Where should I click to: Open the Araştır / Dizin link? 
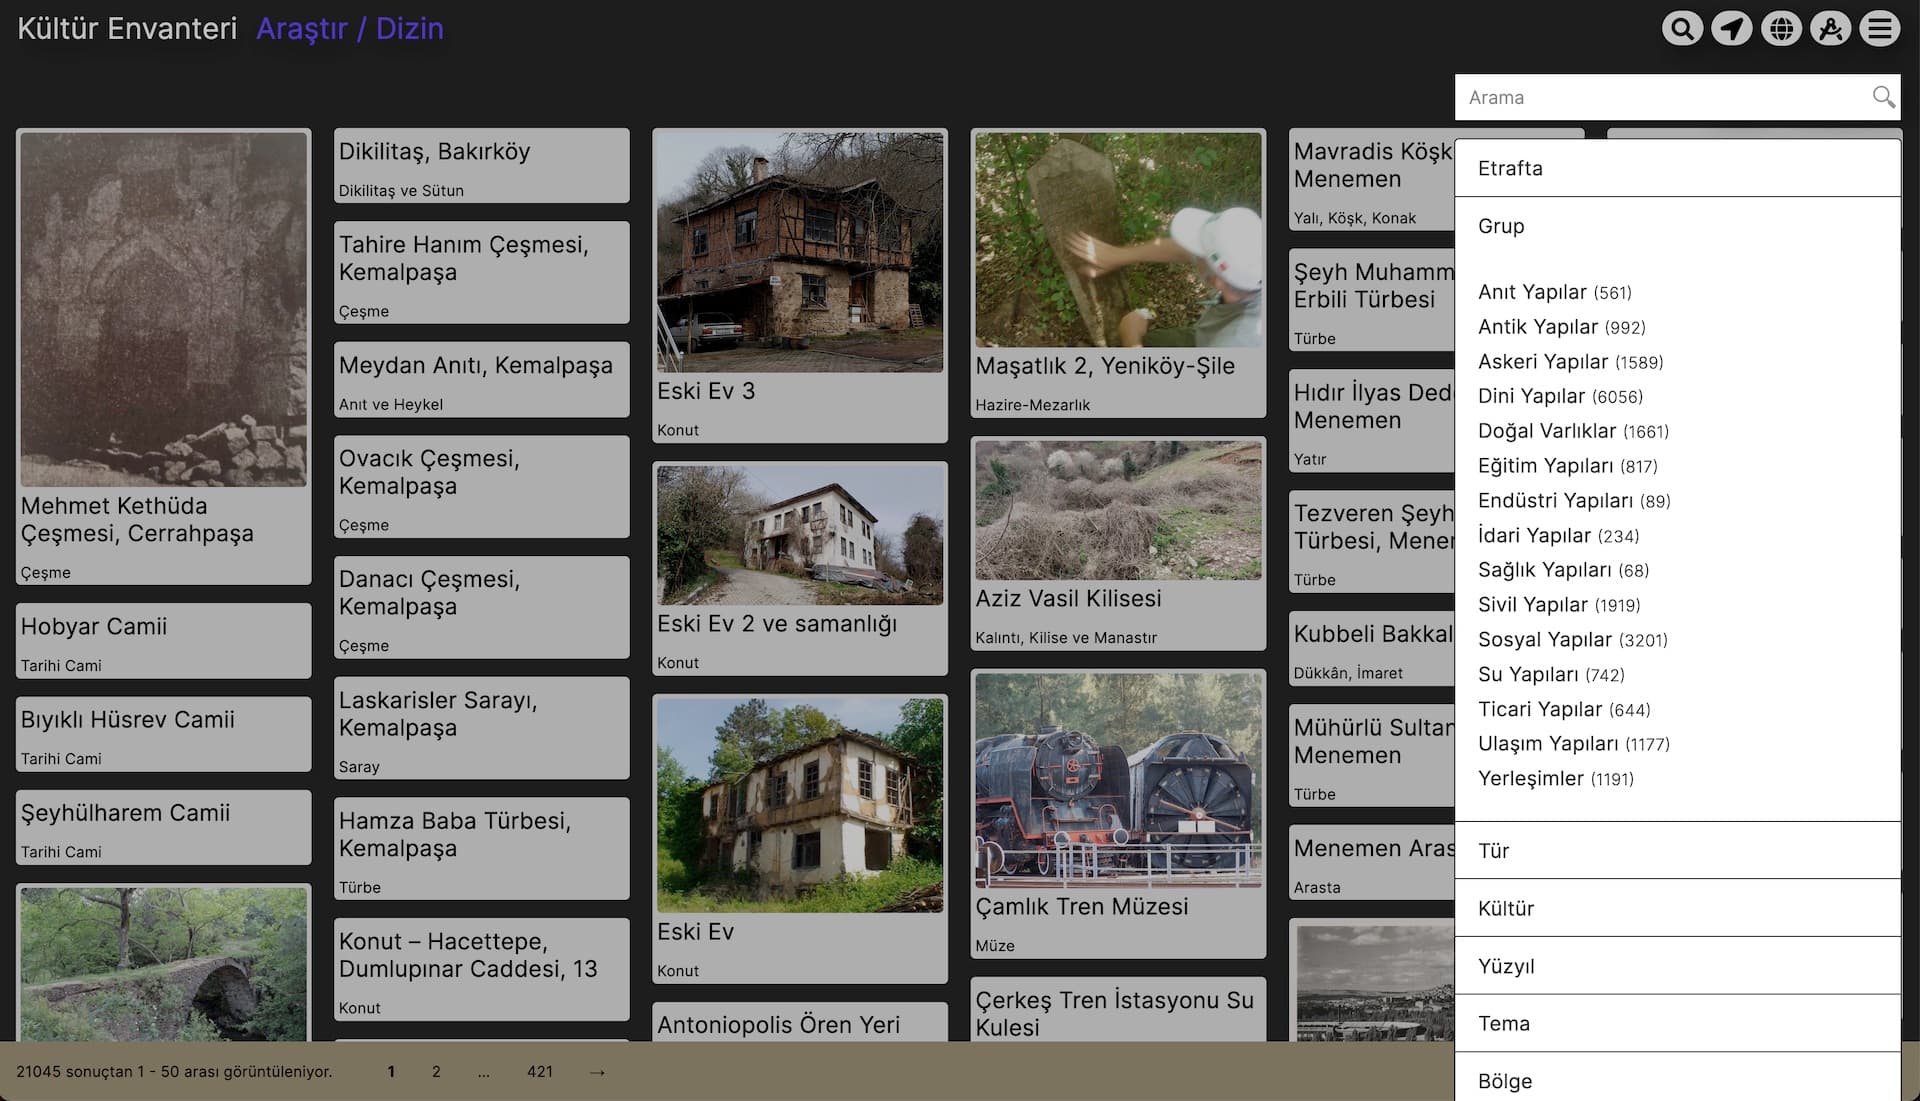(350, 28)
